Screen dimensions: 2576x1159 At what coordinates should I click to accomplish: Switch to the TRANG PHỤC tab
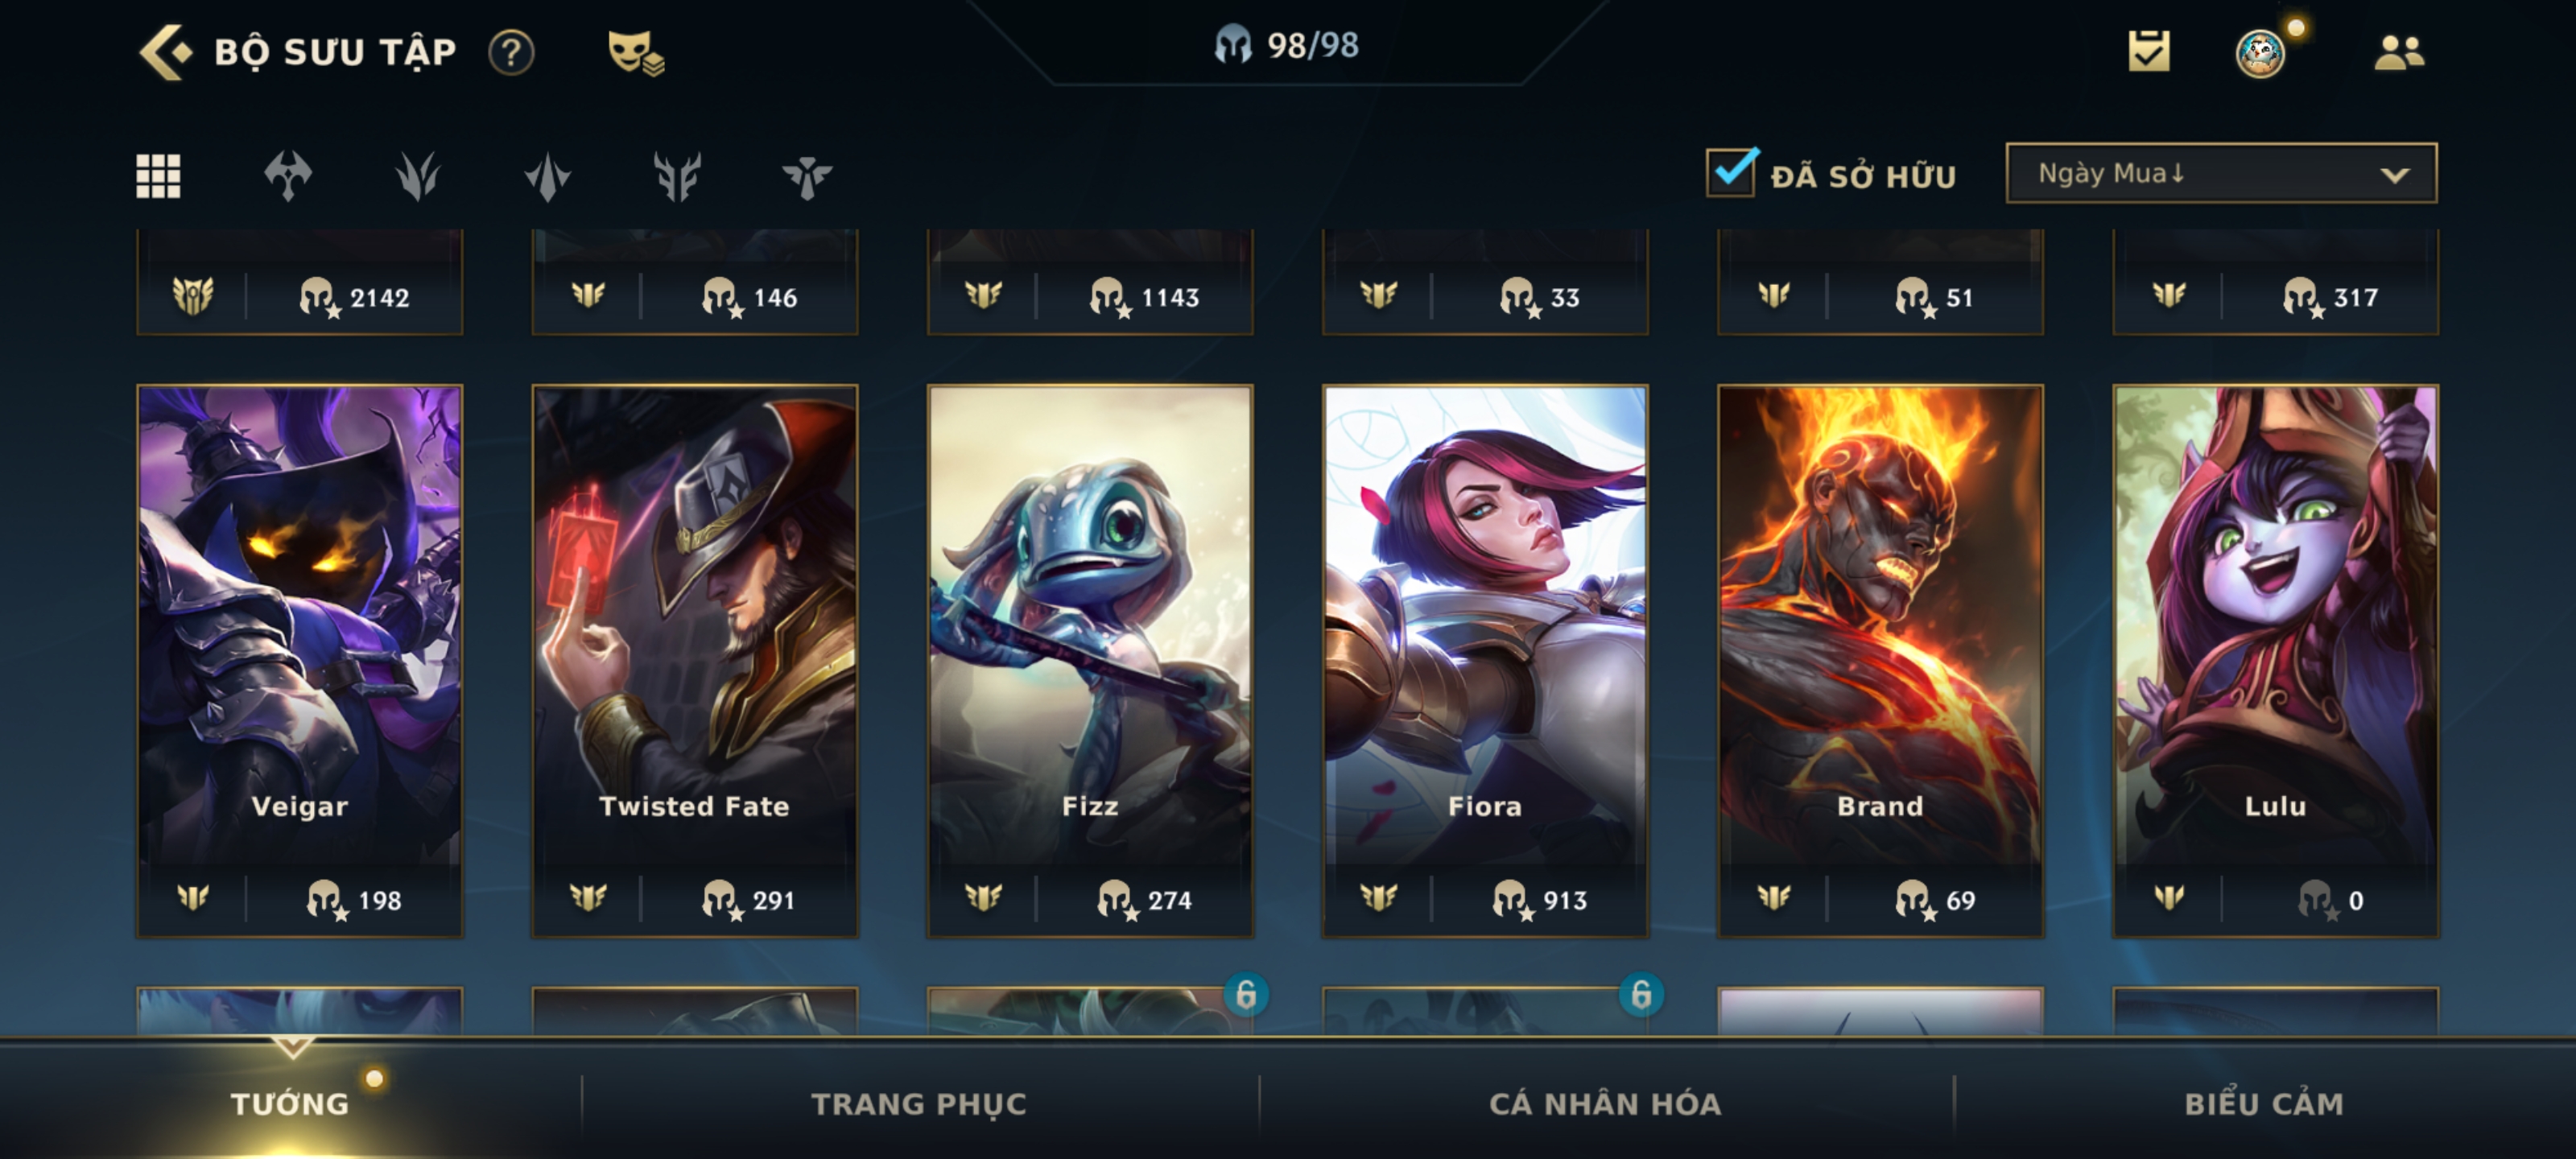tap(919, 1104)
